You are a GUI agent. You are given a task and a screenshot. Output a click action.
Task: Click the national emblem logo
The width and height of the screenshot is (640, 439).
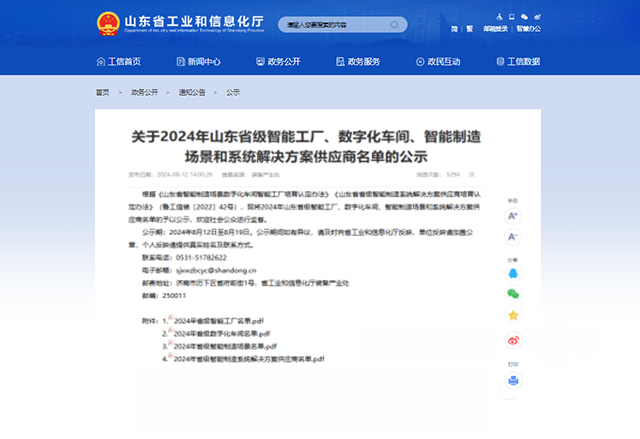(x=108, y=24)
